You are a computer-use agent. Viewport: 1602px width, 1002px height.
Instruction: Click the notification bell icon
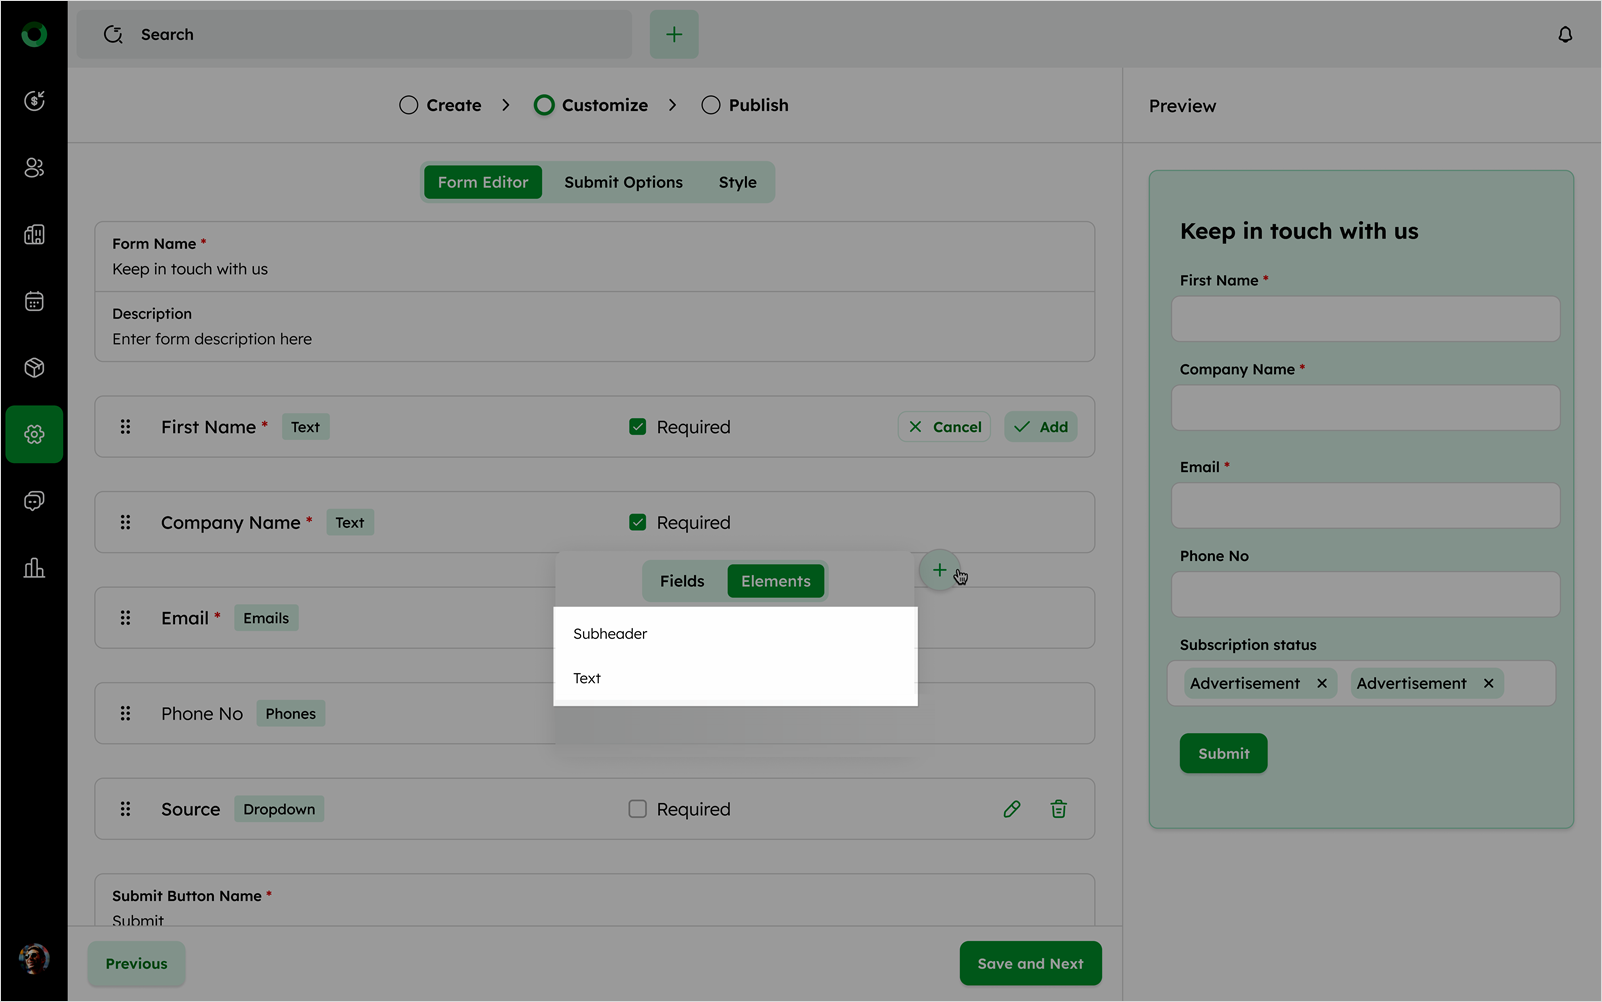(x=1565, y=35)
